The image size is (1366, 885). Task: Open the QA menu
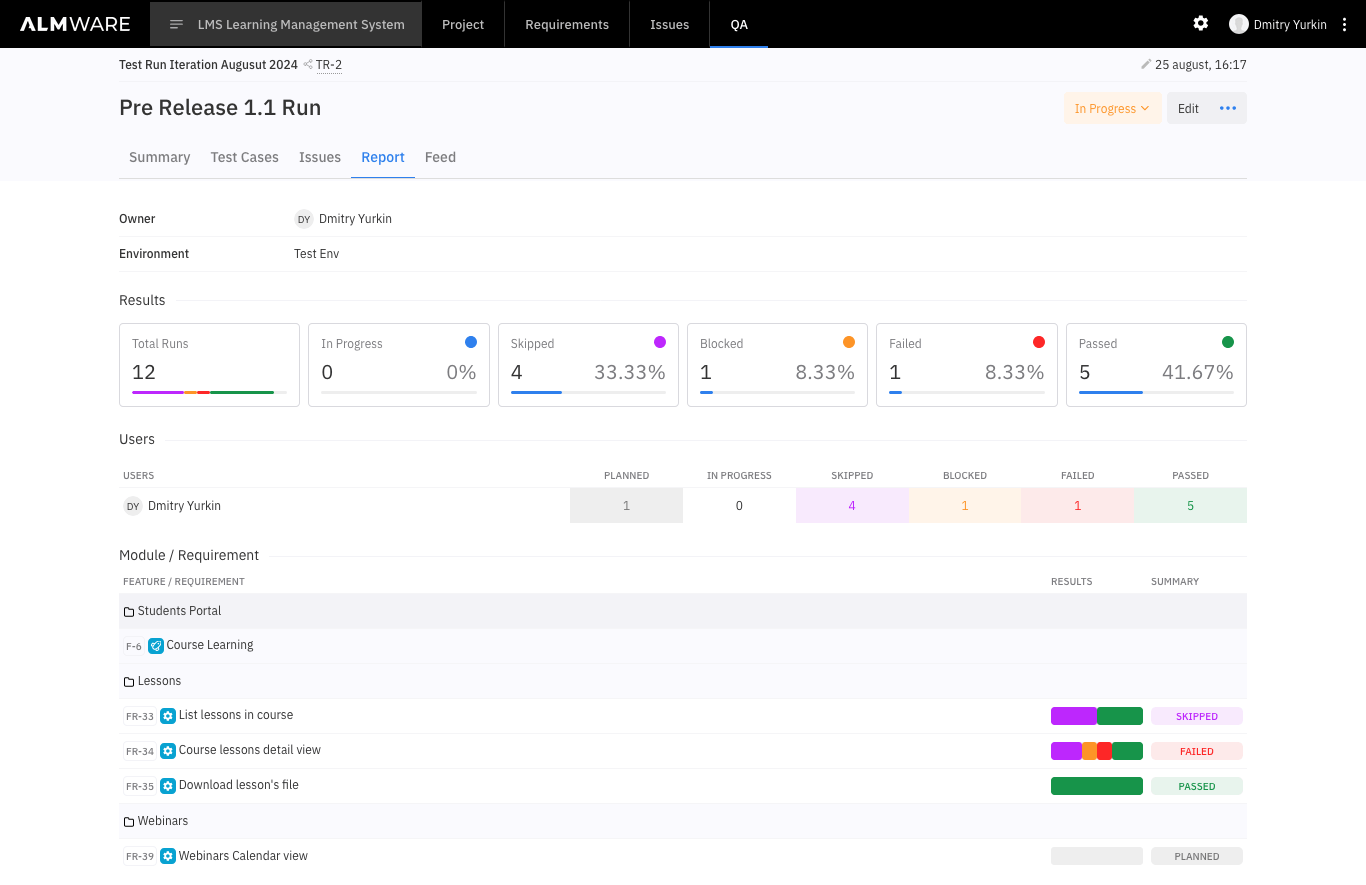(739, 24)
